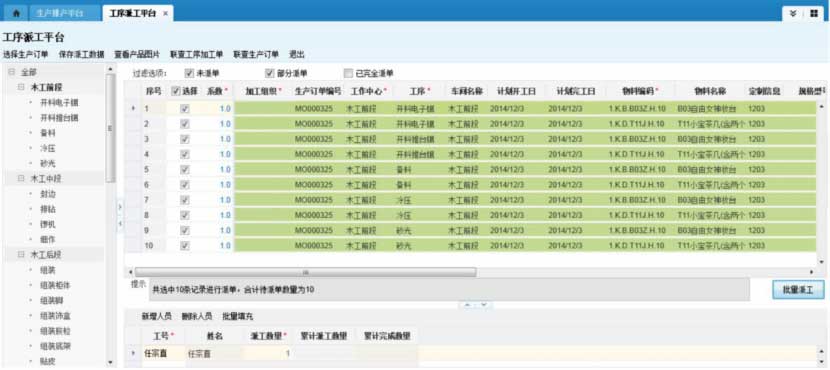Screen dimensions: 830x370
Task: Click 1.K.D.T11J.H.10 in row 10
Action: (637, 246)
